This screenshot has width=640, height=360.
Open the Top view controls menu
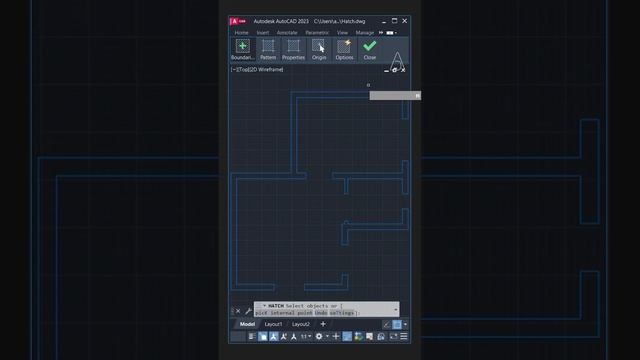click(x=244, y=70)
